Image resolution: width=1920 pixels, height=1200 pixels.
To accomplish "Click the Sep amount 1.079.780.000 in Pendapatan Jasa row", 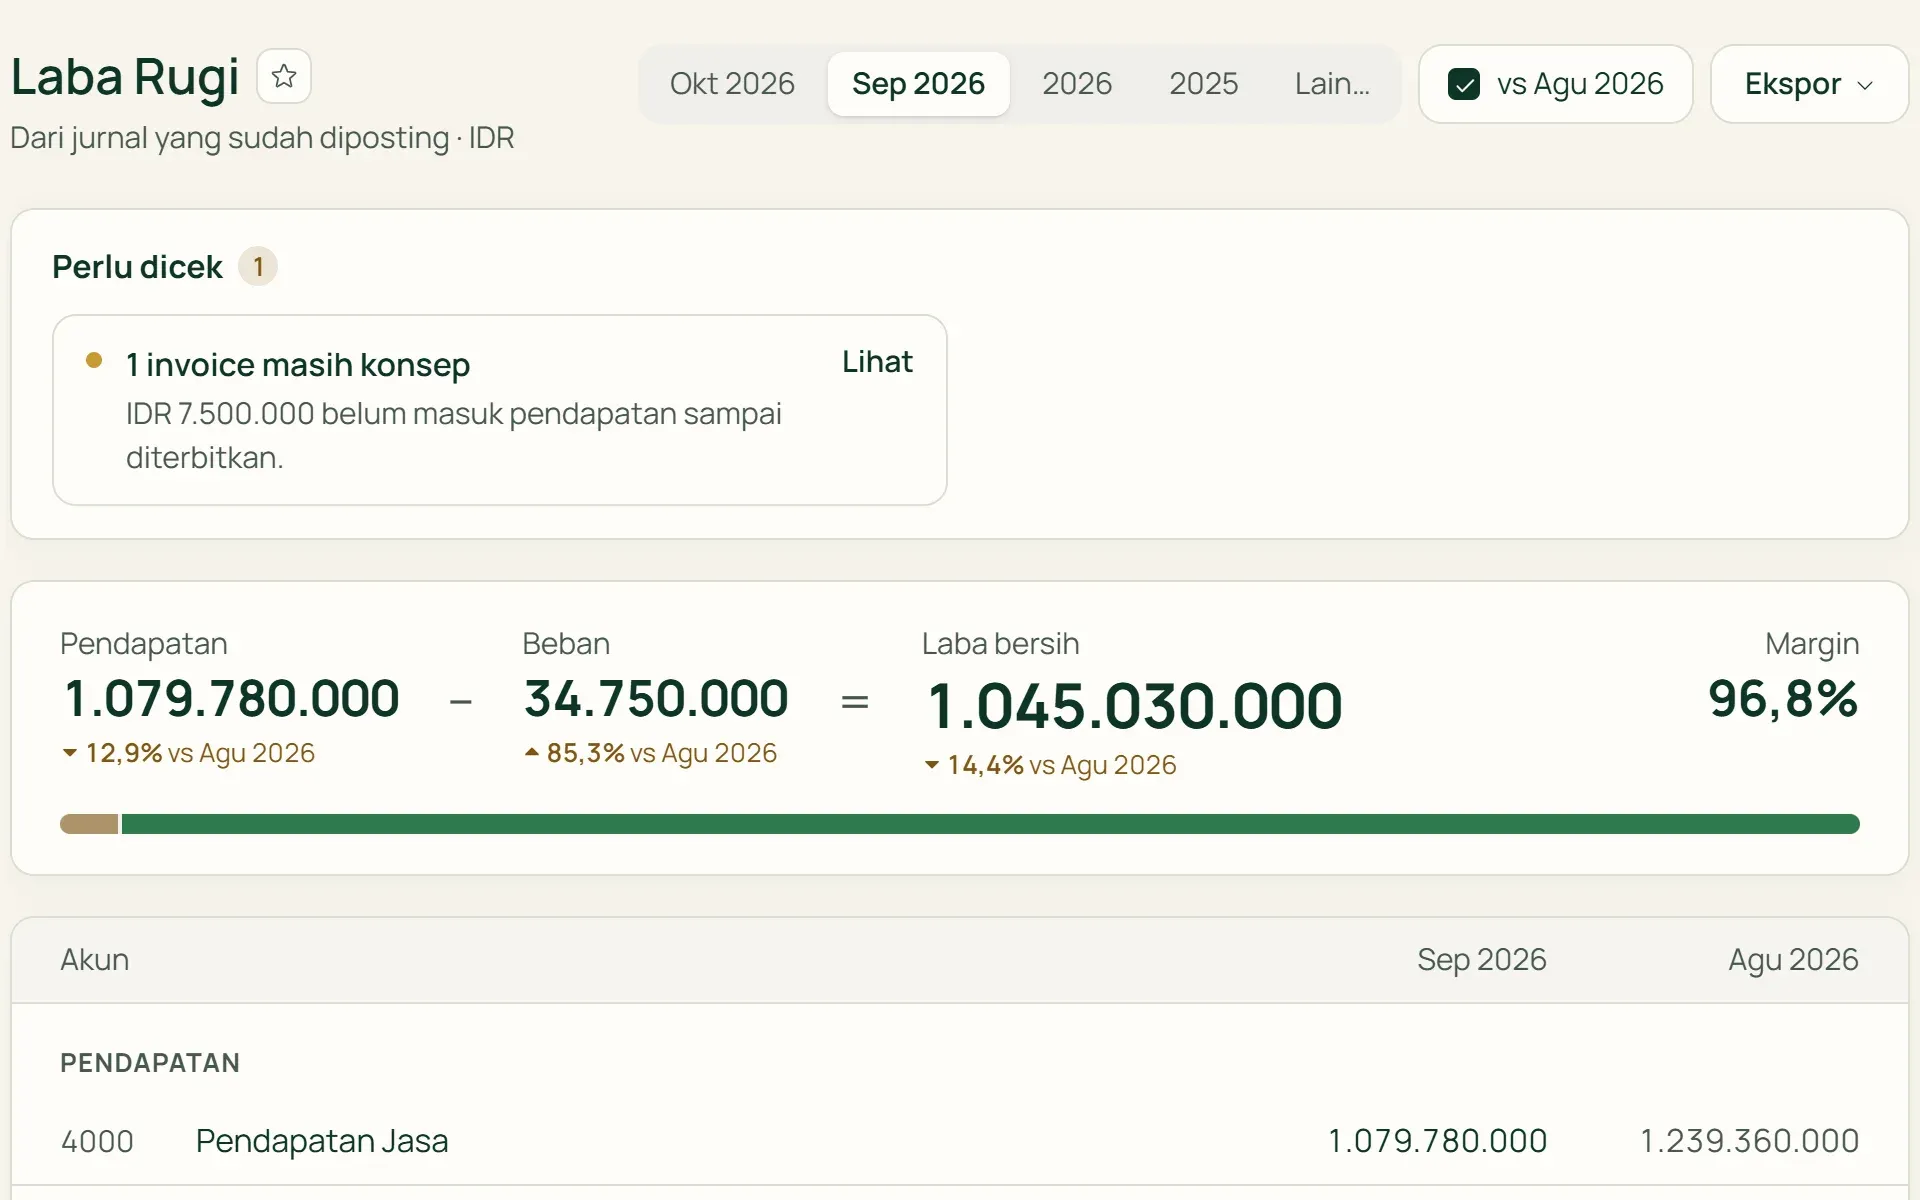I will click(1437, 1141).
